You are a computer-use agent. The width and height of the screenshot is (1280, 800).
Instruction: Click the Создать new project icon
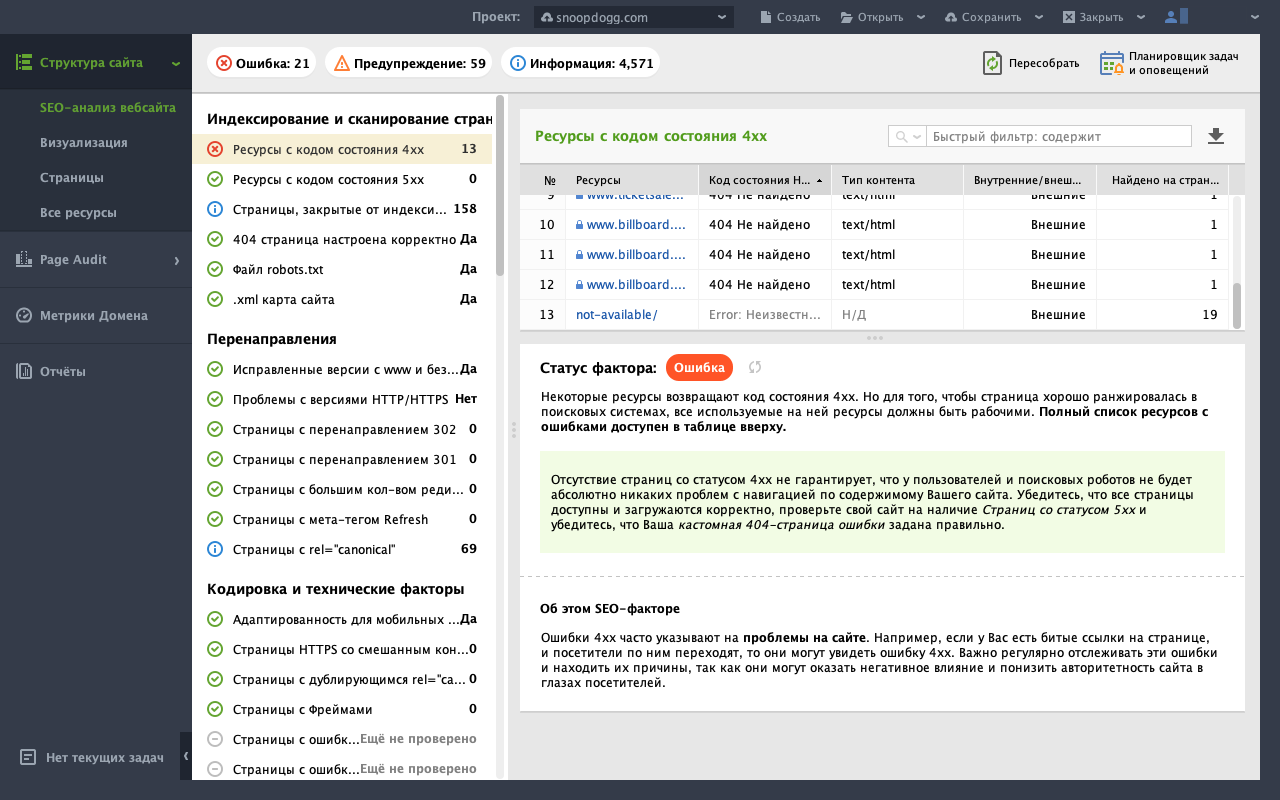[767, 17]
